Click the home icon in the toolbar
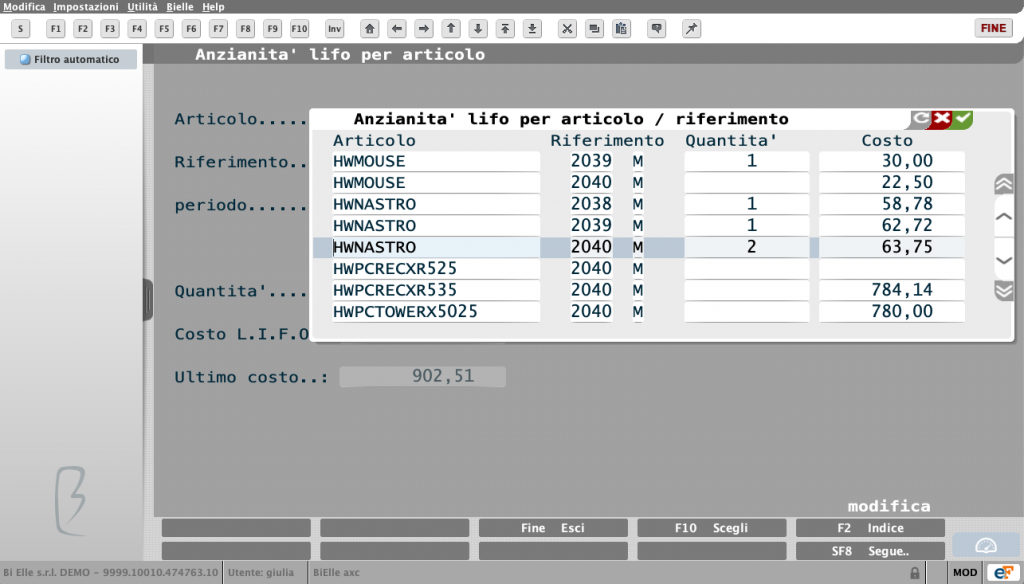Viewport: 1024px width, 584px height. click(x=370, y=29)
